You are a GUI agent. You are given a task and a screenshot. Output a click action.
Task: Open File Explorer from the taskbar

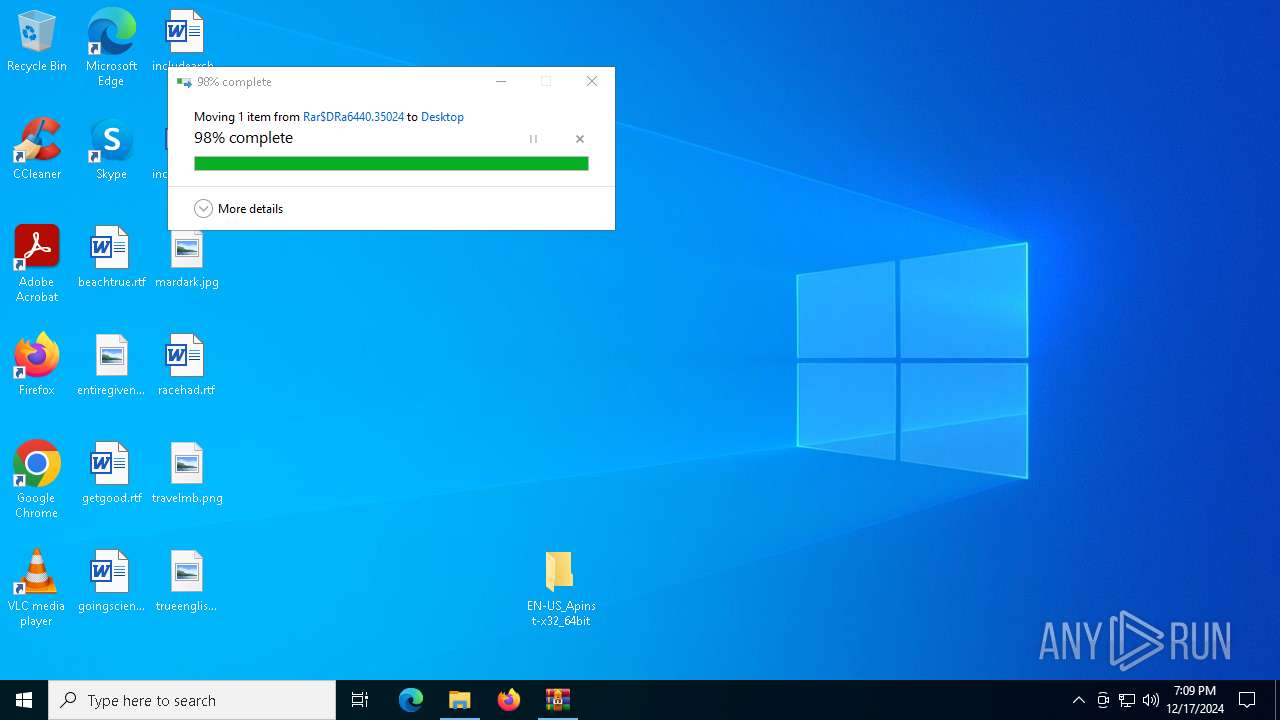tap(460, 700)
